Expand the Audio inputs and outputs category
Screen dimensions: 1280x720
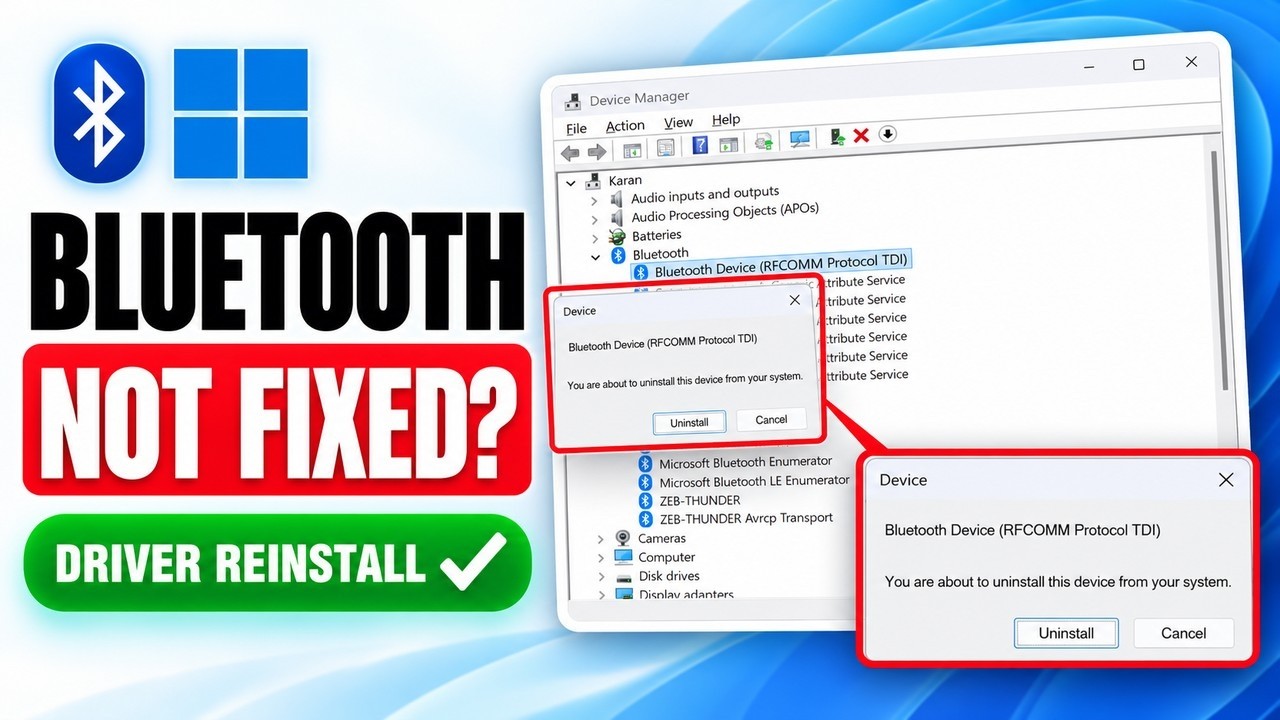point(594,201)
